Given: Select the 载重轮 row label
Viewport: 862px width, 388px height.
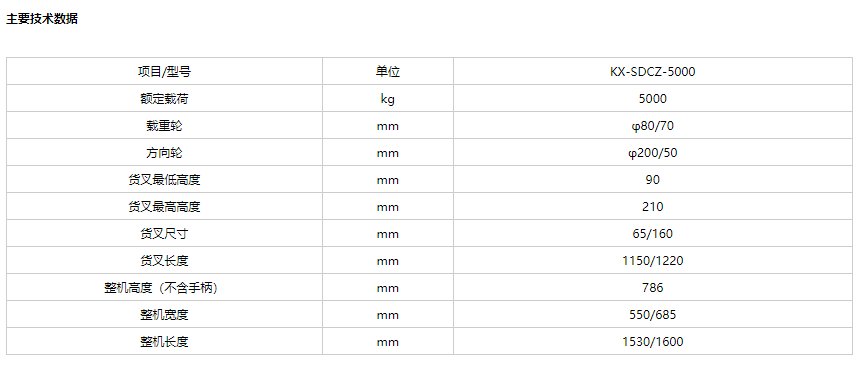Looking at the screenshot, I should 164,125.
